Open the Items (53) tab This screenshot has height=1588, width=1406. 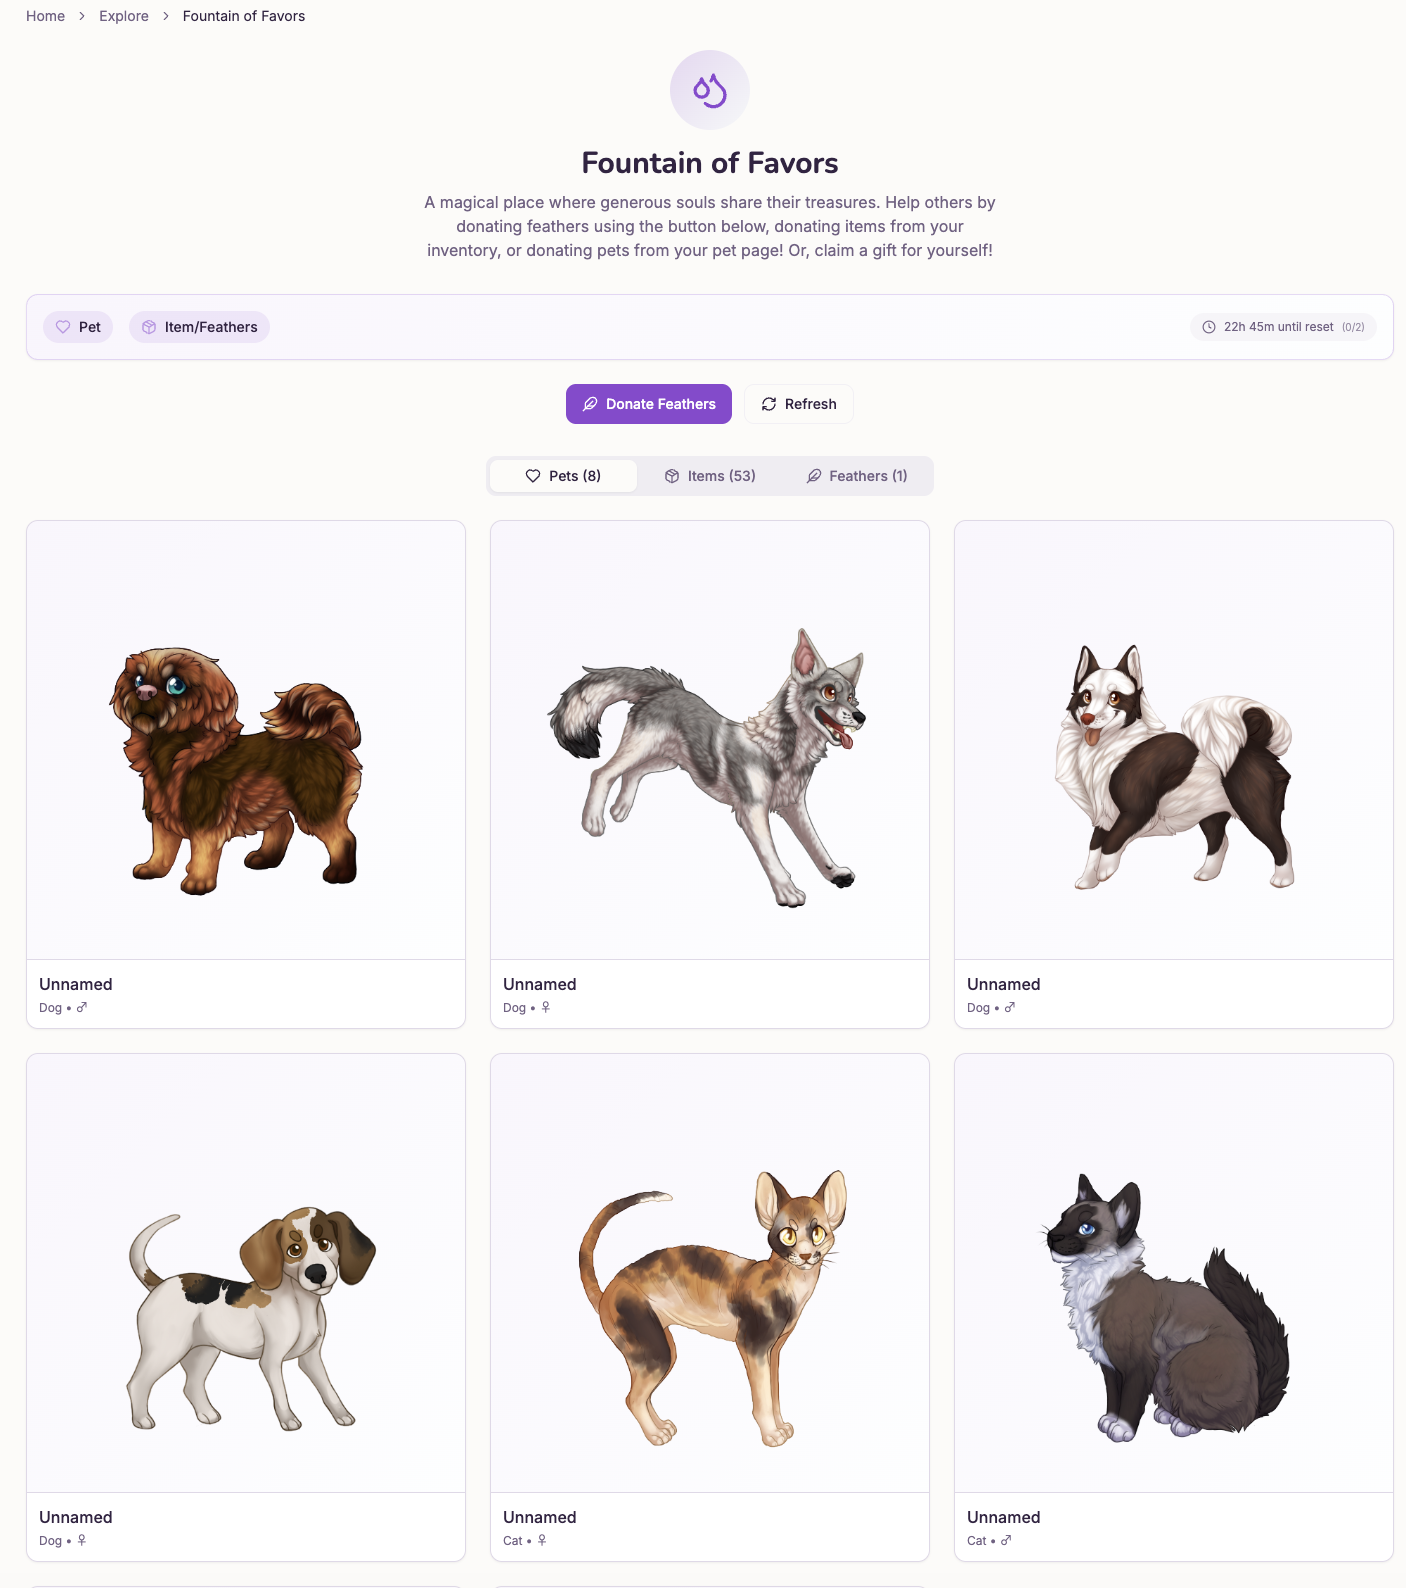point(710,476)
